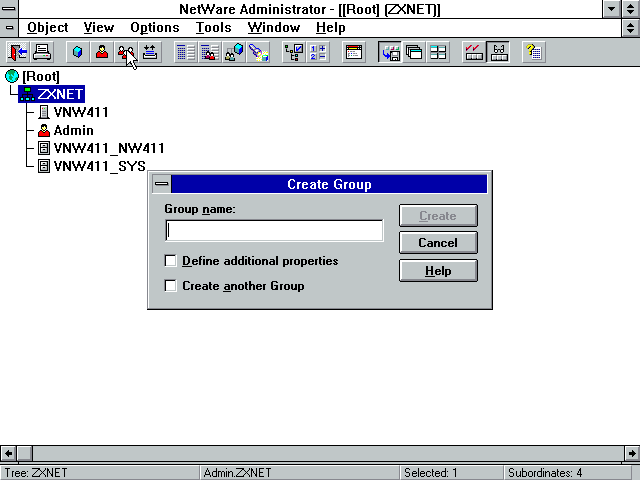Click the blue list details toolbar icon
Screen dimensions: 640x480
coord(185,52)
